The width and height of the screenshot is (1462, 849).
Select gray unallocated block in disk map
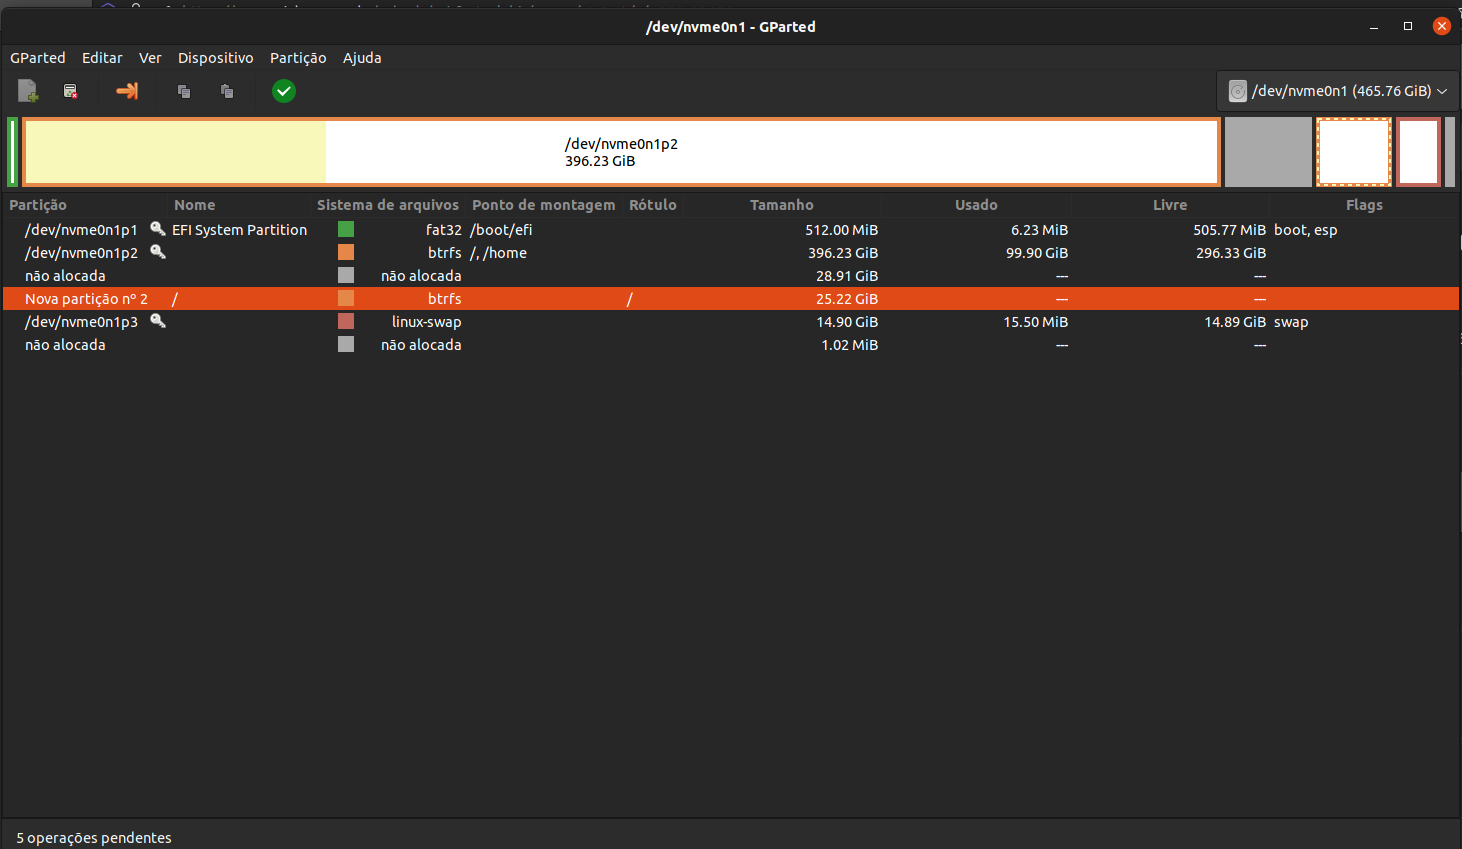point(1268,152)
